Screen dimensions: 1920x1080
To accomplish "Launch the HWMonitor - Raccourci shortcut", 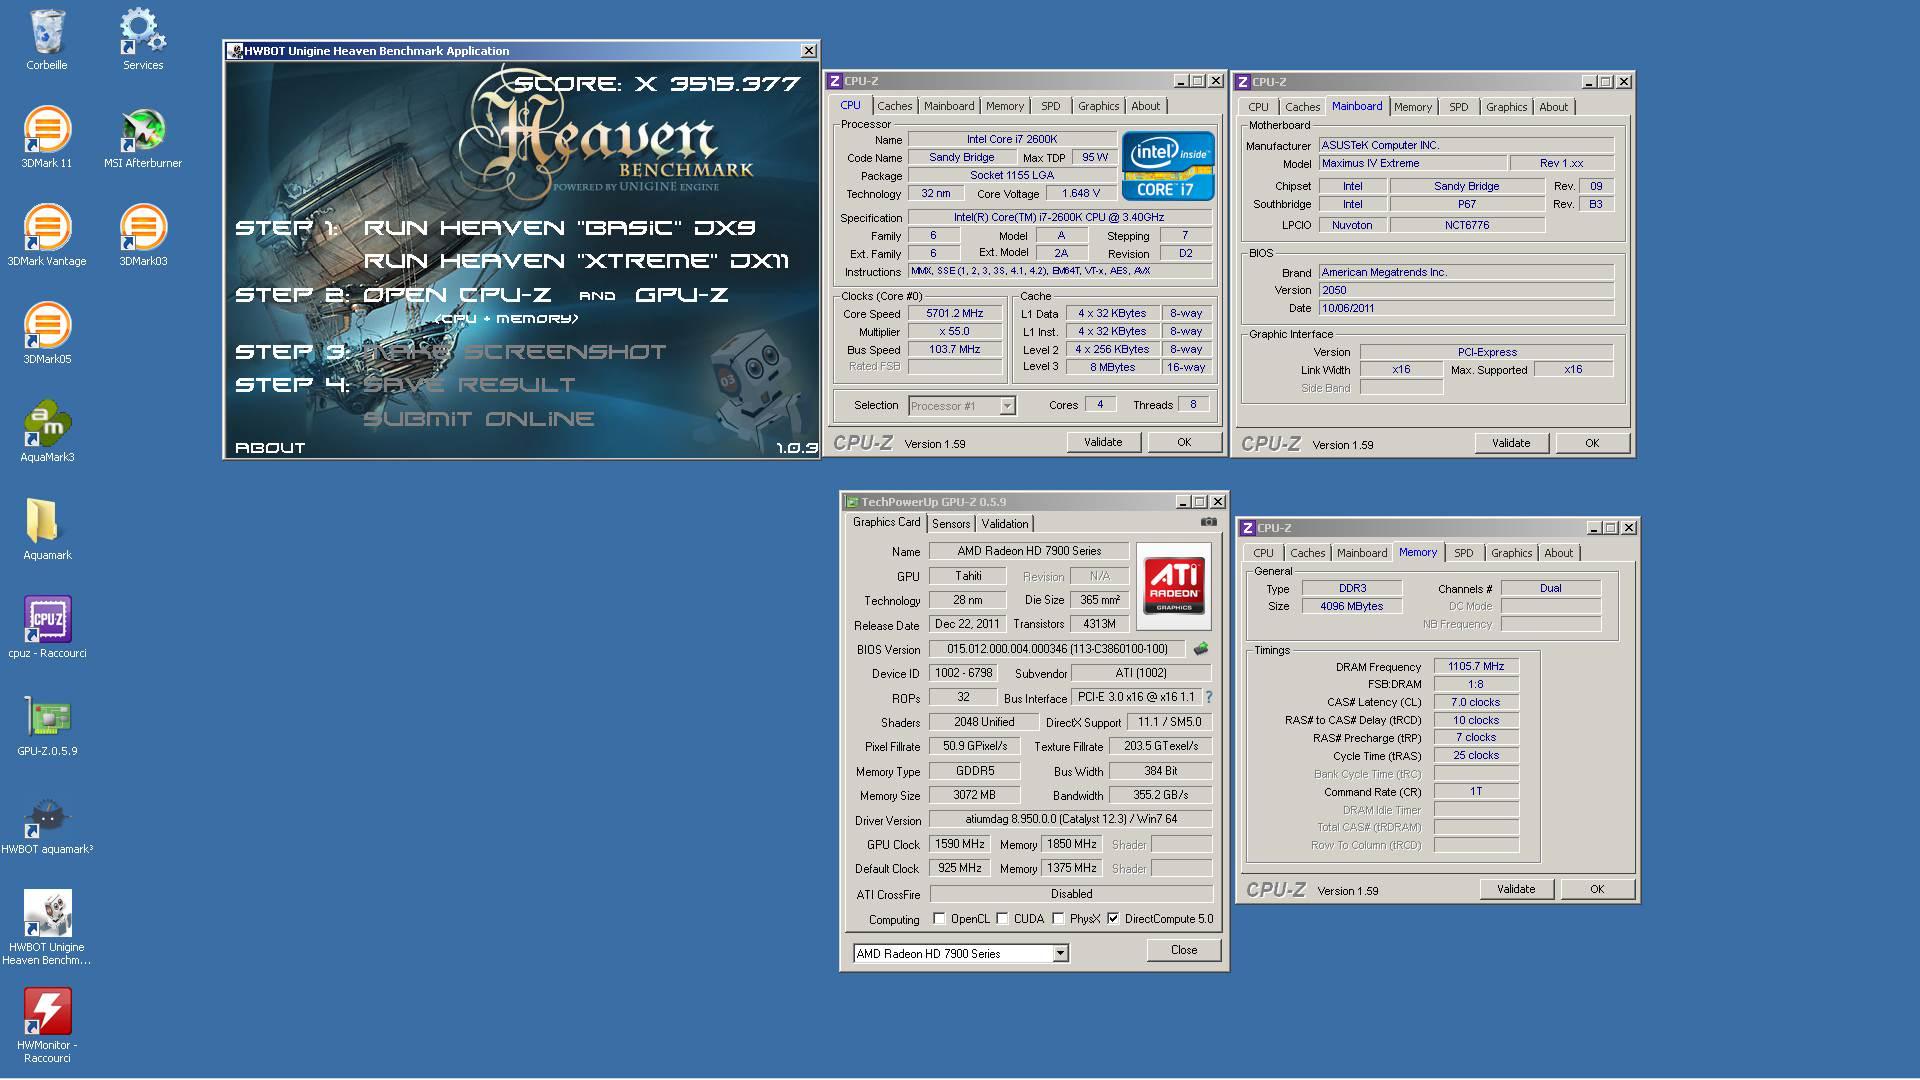I will point(47,1026).
